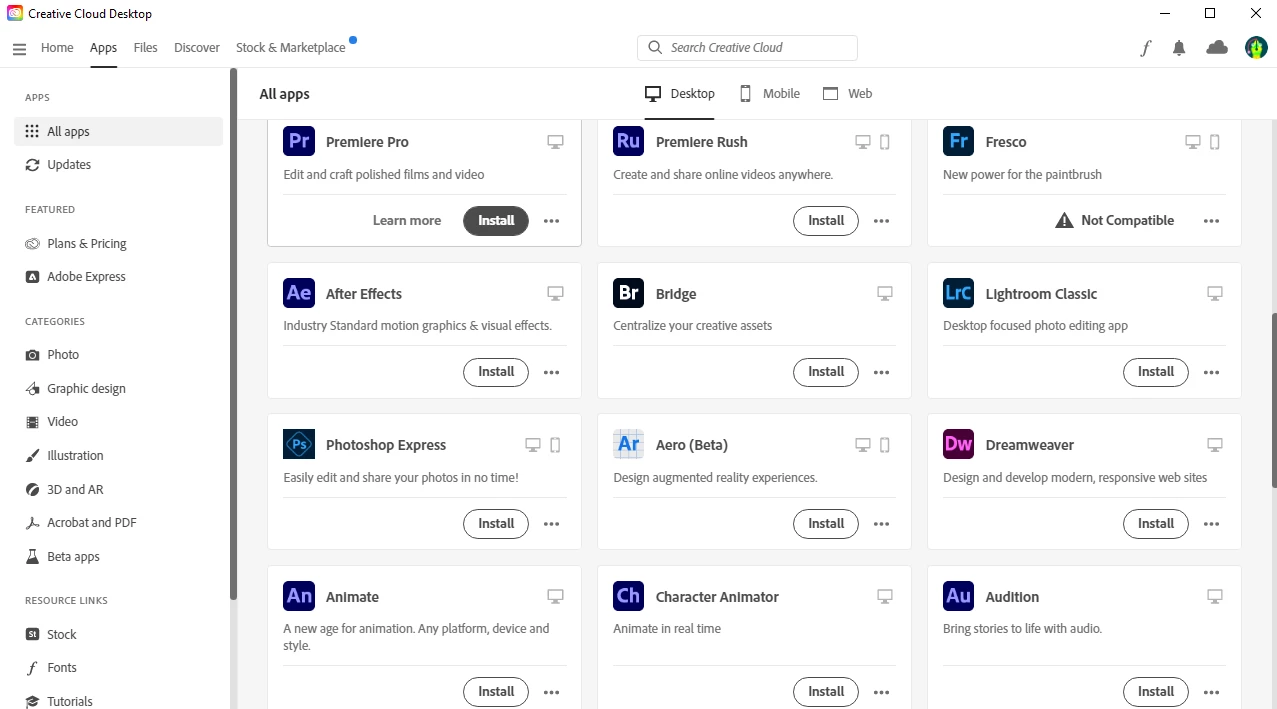The image size is (1277, 709).
Task: Open more options for Bridge
Action: coord(882,372)
